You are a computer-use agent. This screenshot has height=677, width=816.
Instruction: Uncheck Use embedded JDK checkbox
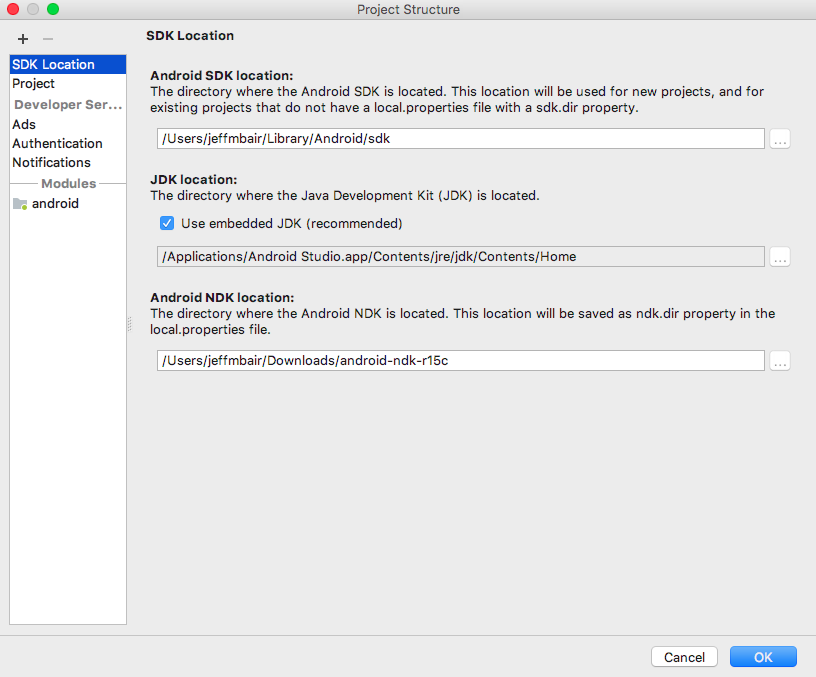tap(167, 224)
